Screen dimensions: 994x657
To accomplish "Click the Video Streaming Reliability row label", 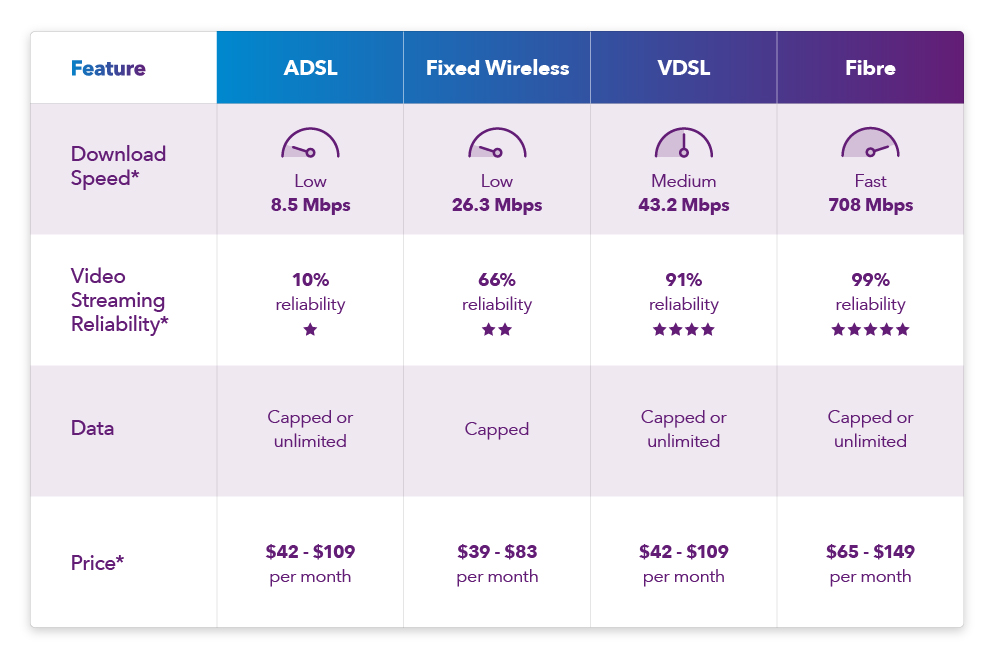I will pyautogui.click(x=118, y=300).
